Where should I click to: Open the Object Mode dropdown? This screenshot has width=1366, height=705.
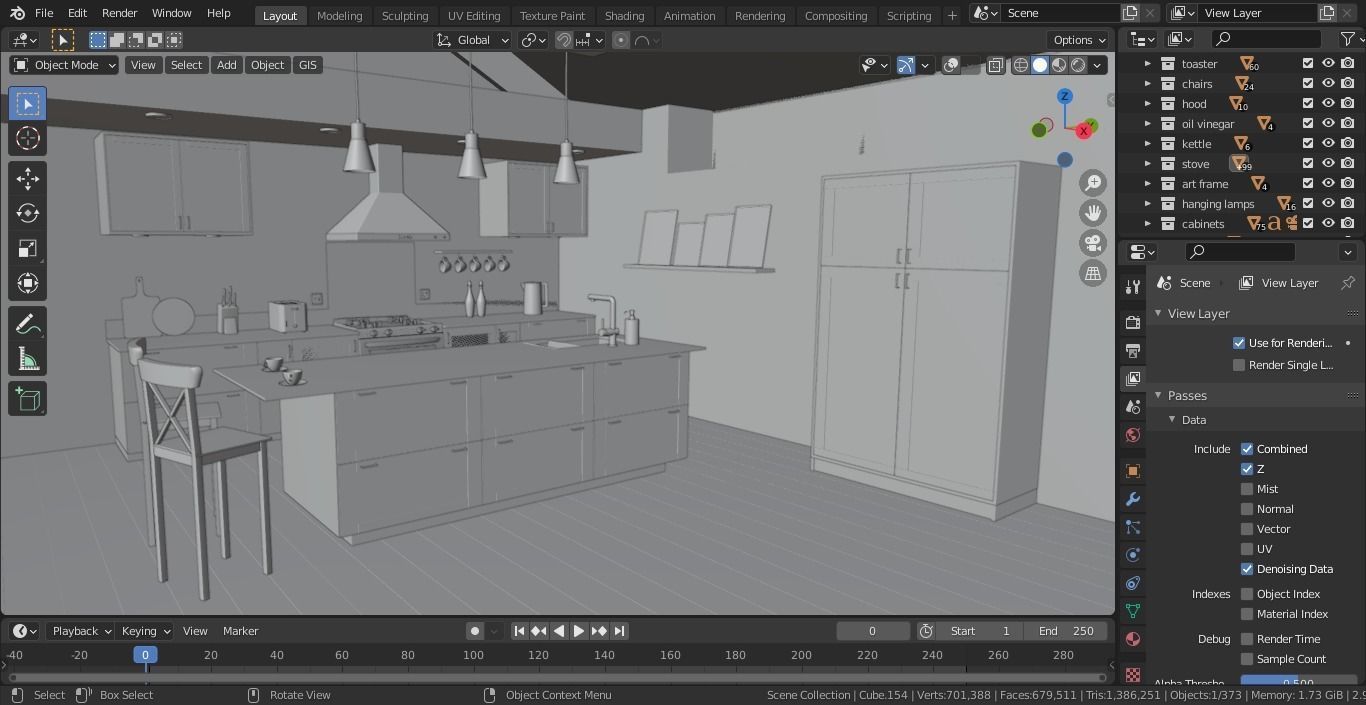click(64, 65)
